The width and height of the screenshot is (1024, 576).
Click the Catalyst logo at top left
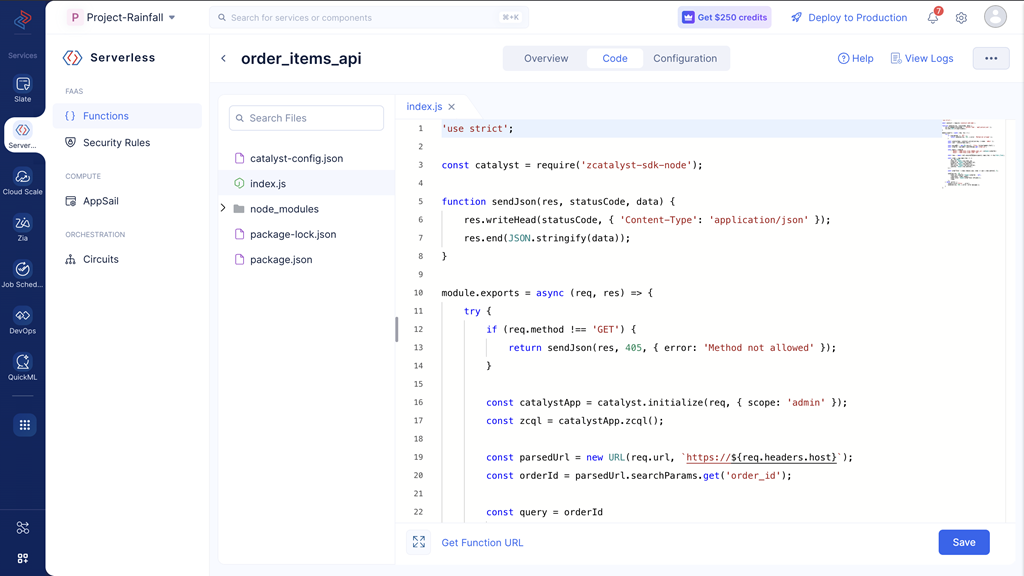(x=22, y=20)
